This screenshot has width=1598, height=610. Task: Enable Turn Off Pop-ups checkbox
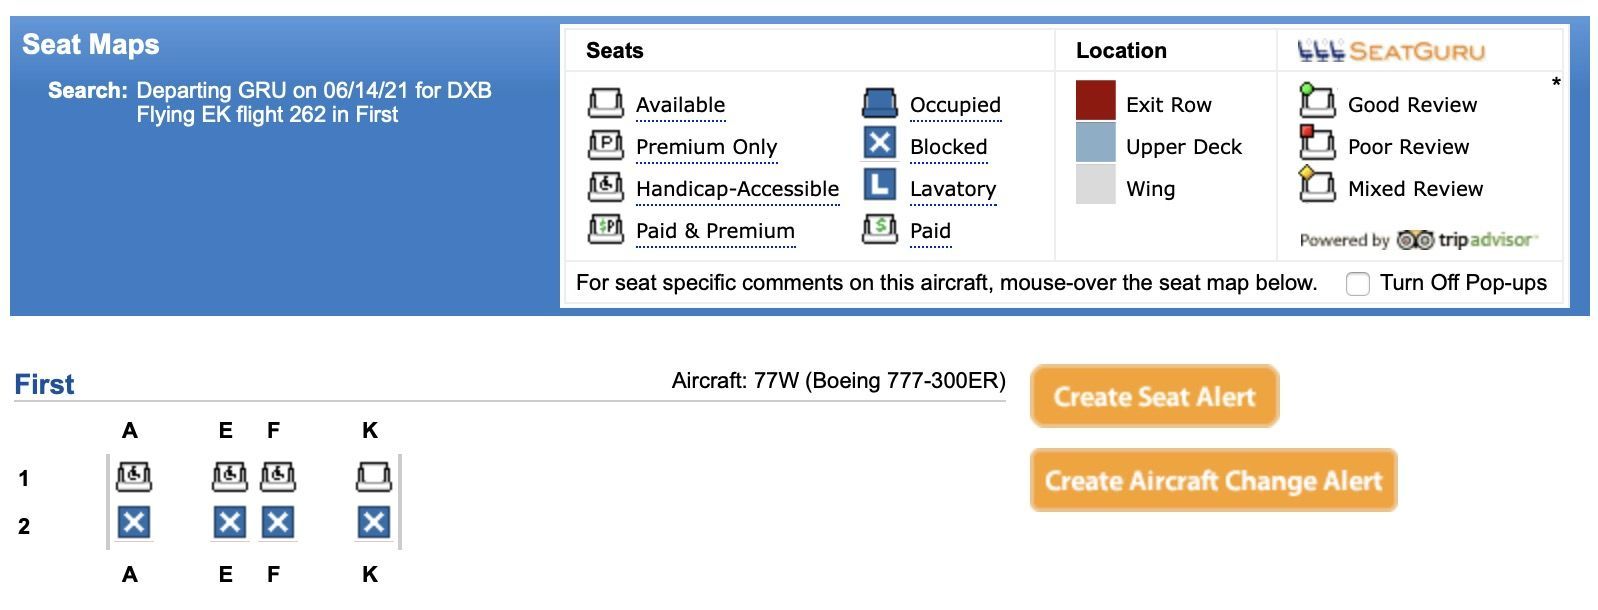(x=1357, y=284)
